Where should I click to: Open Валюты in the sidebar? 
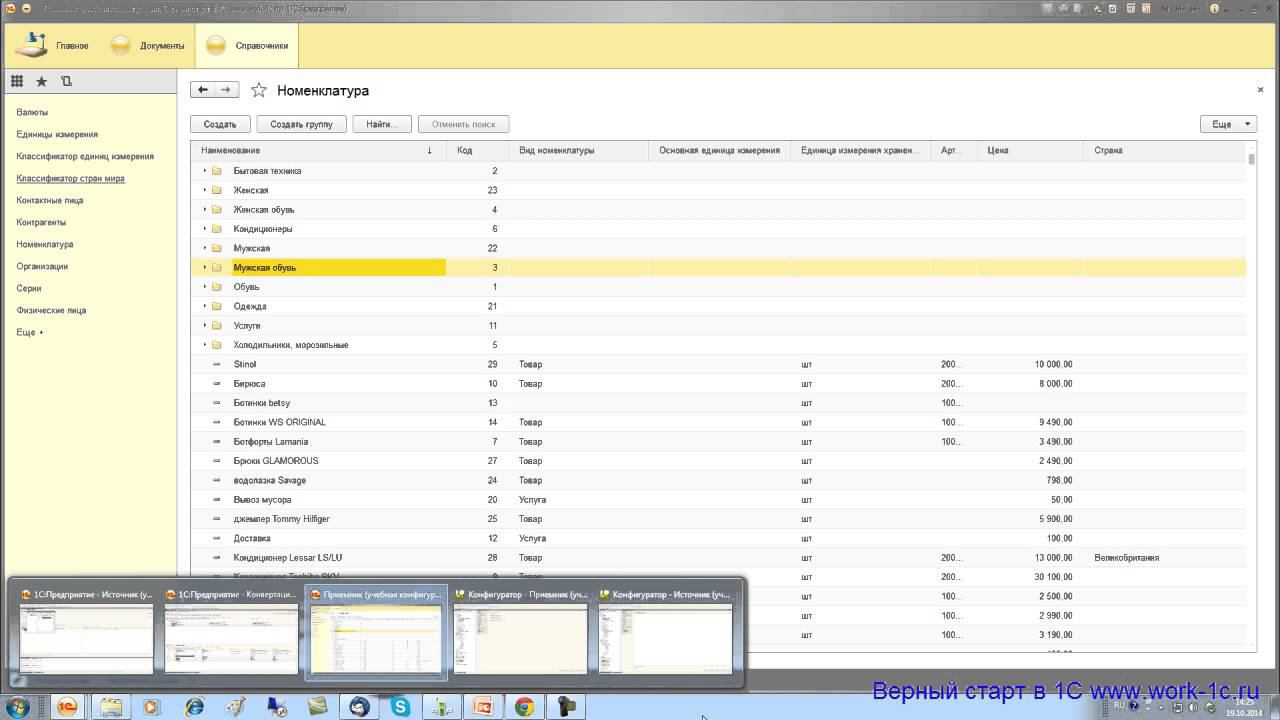tap(32, 112)
